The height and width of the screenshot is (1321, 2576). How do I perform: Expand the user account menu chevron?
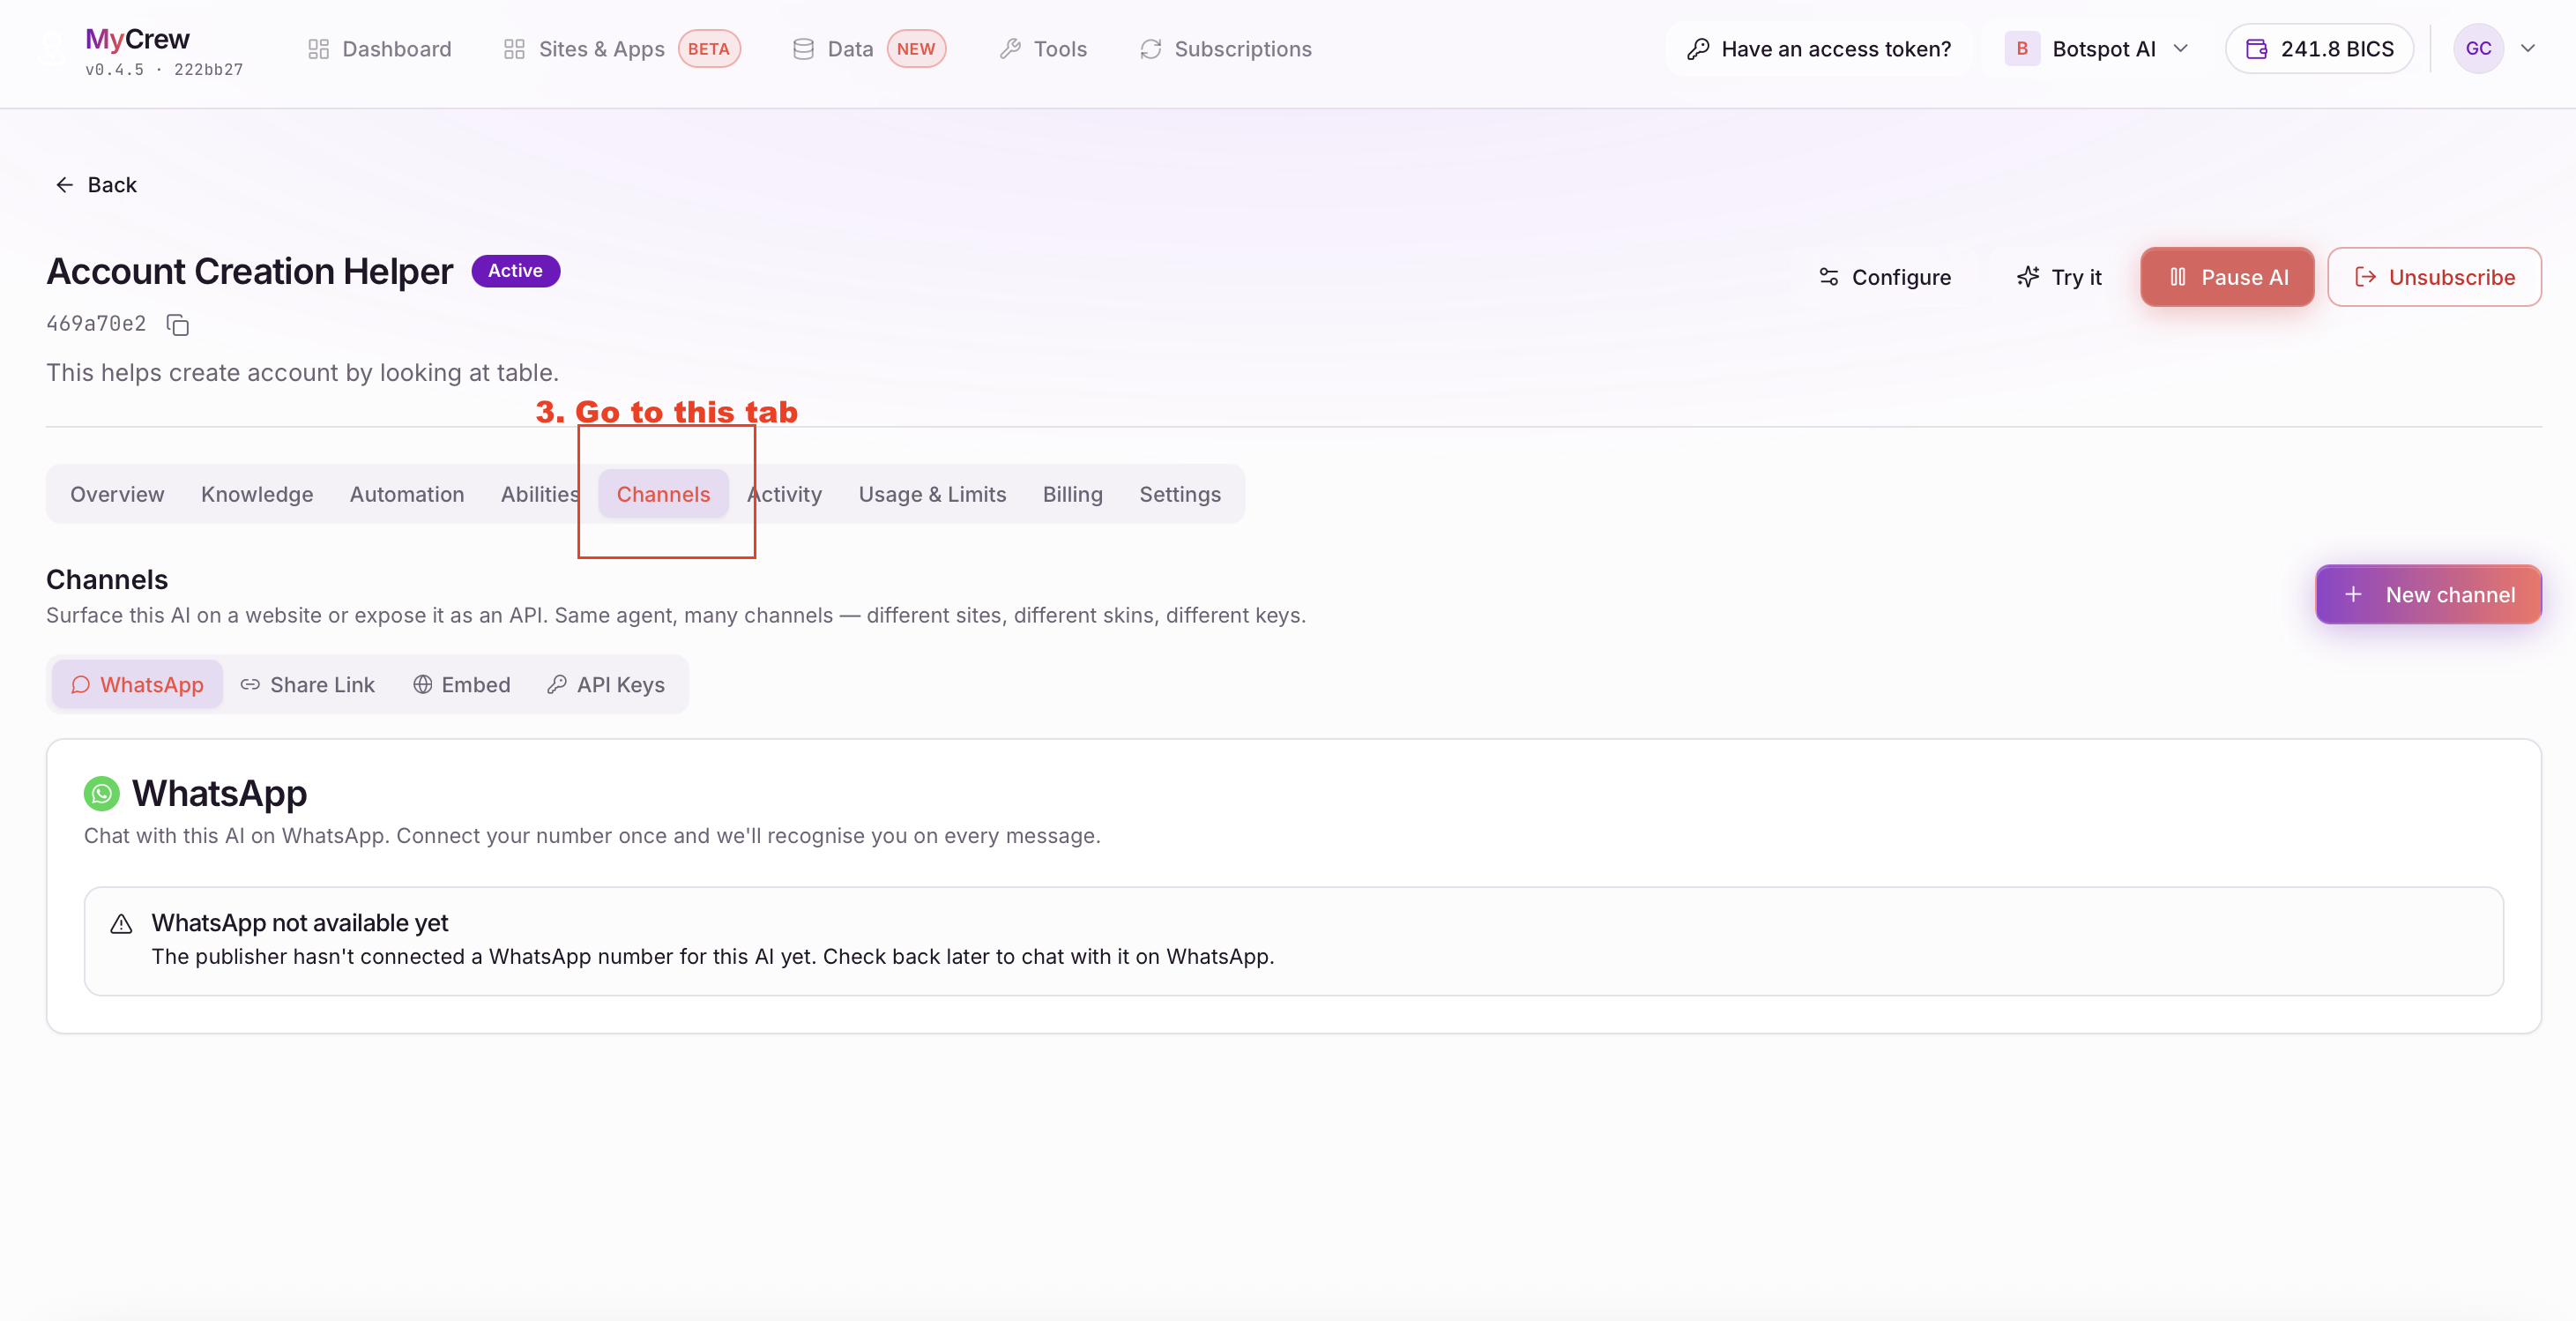[x=2528, y=49]
